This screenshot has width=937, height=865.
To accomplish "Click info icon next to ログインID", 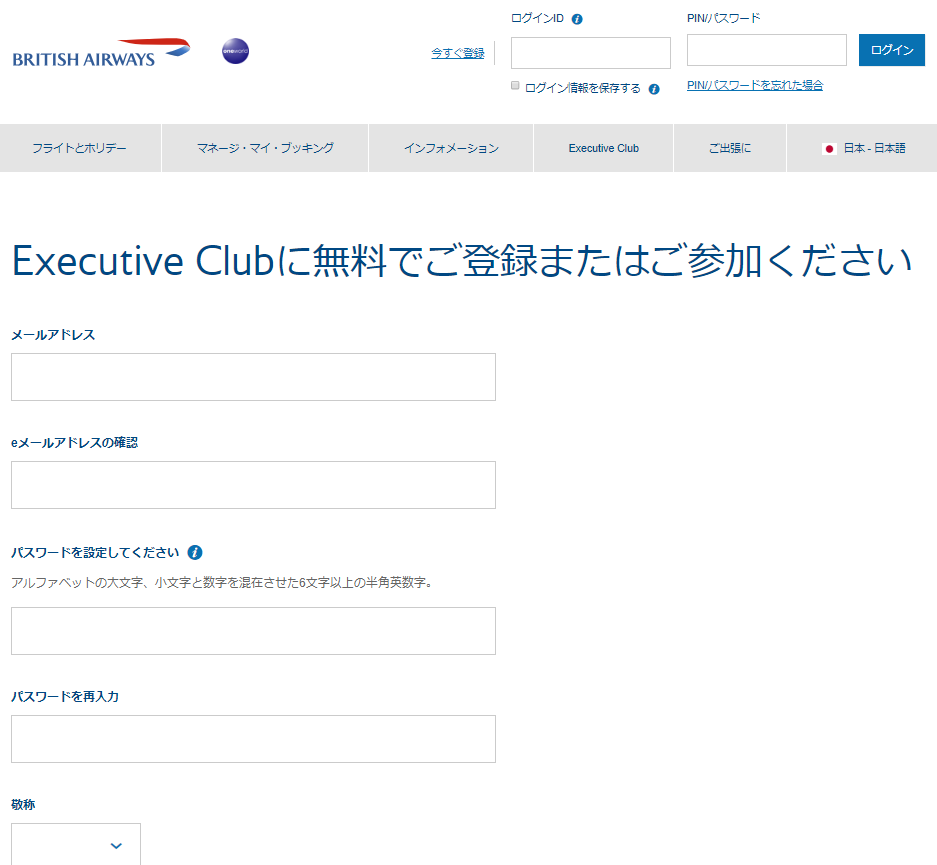I will click(x=577, y=19).
